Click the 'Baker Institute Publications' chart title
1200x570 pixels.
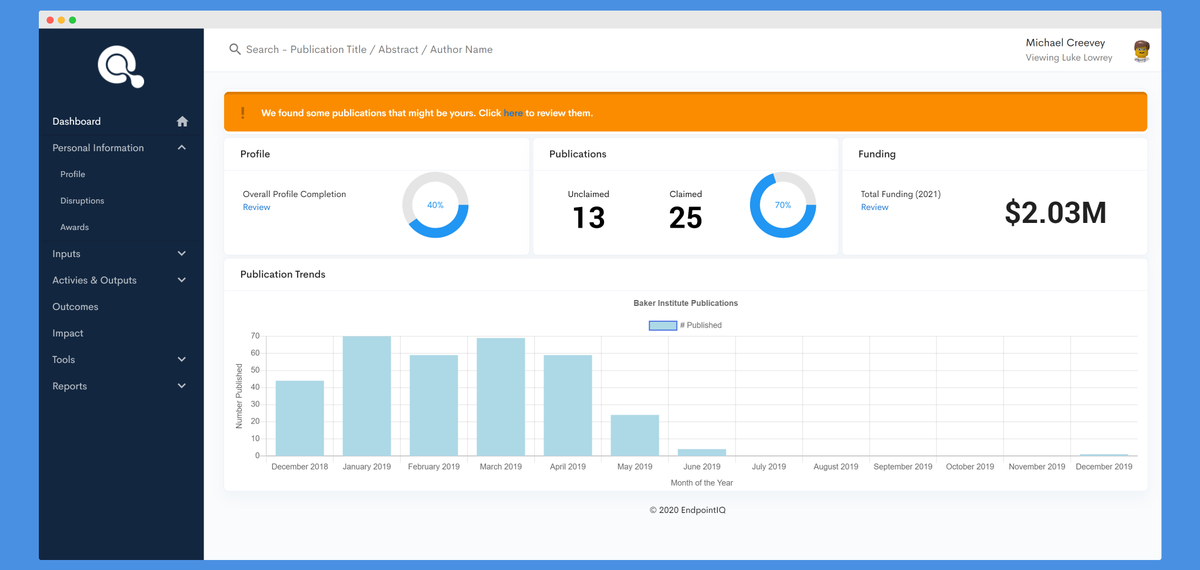pyautogui.click(x=686, y=303)
